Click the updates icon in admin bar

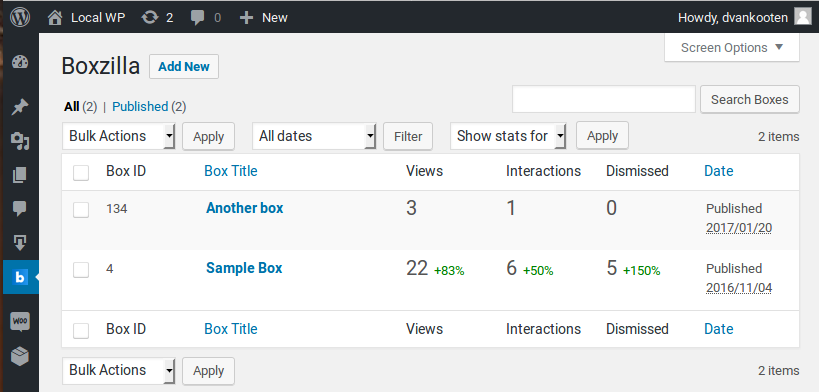(149, 17)
